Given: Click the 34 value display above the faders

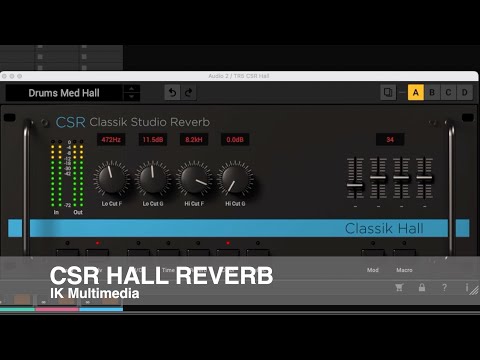Looking at the screenshot, I should pyautogui.click(x=390, y=139).
